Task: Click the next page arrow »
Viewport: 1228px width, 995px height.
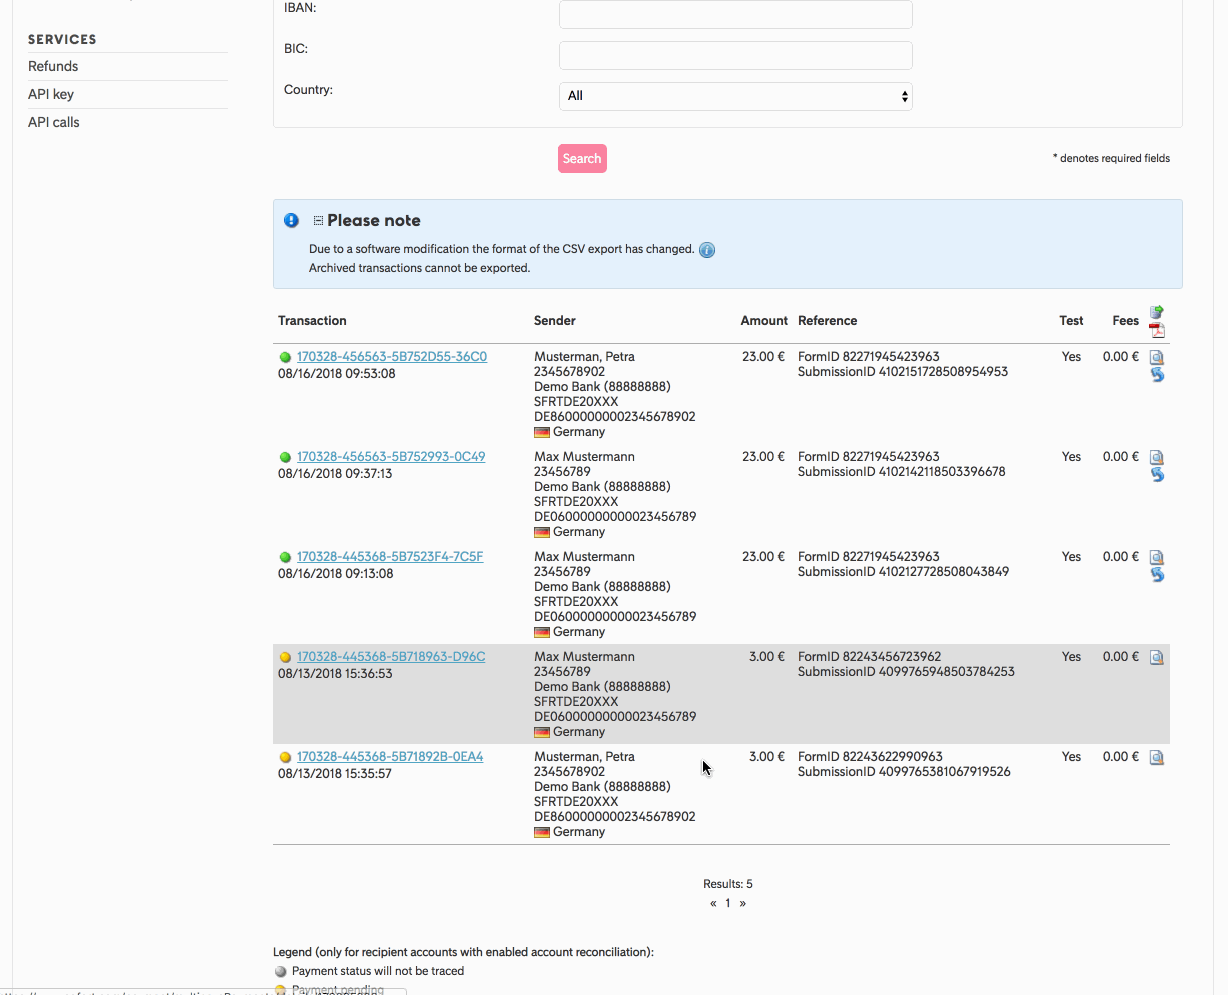Action: pos(742,903)
